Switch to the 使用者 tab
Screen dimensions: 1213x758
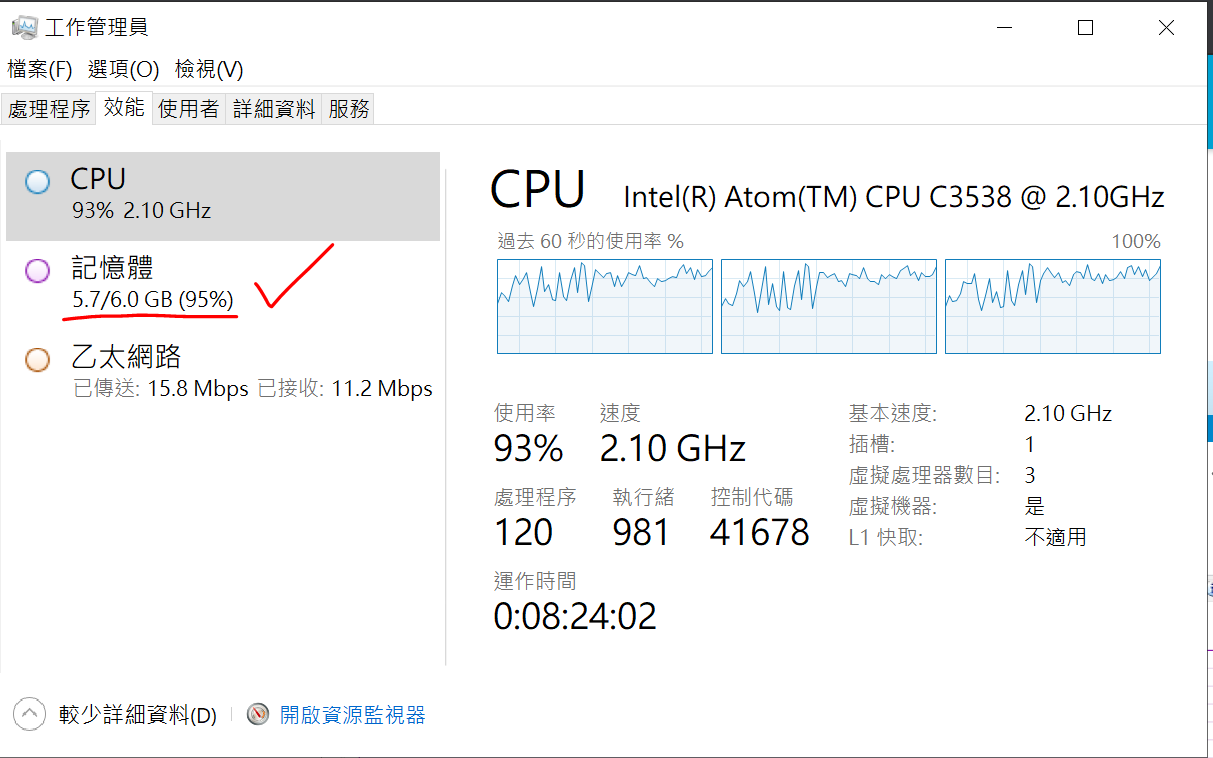tap(188, 109)
